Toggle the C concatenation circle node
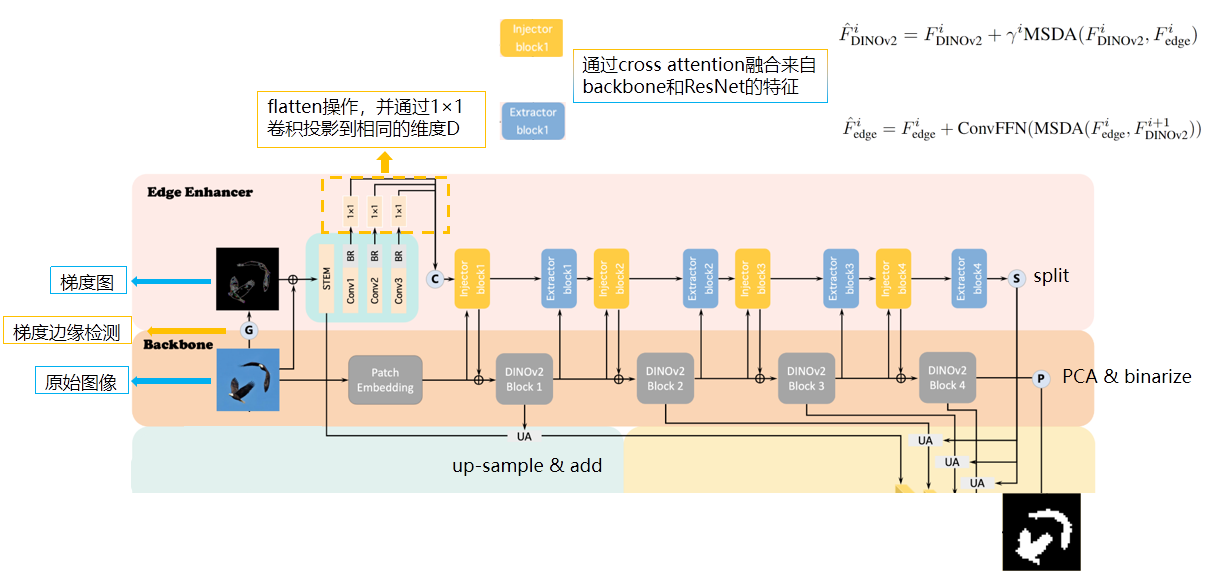 coord(435,279)
